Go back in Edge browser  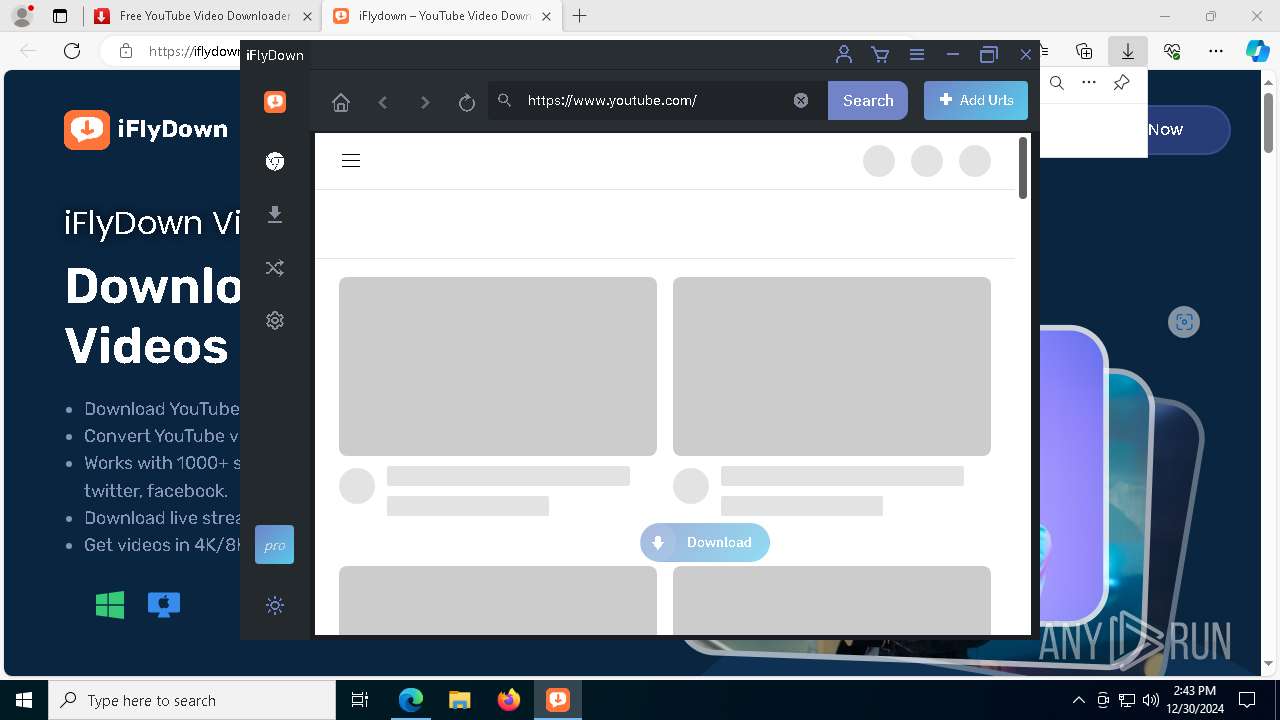tap(28, 51)
